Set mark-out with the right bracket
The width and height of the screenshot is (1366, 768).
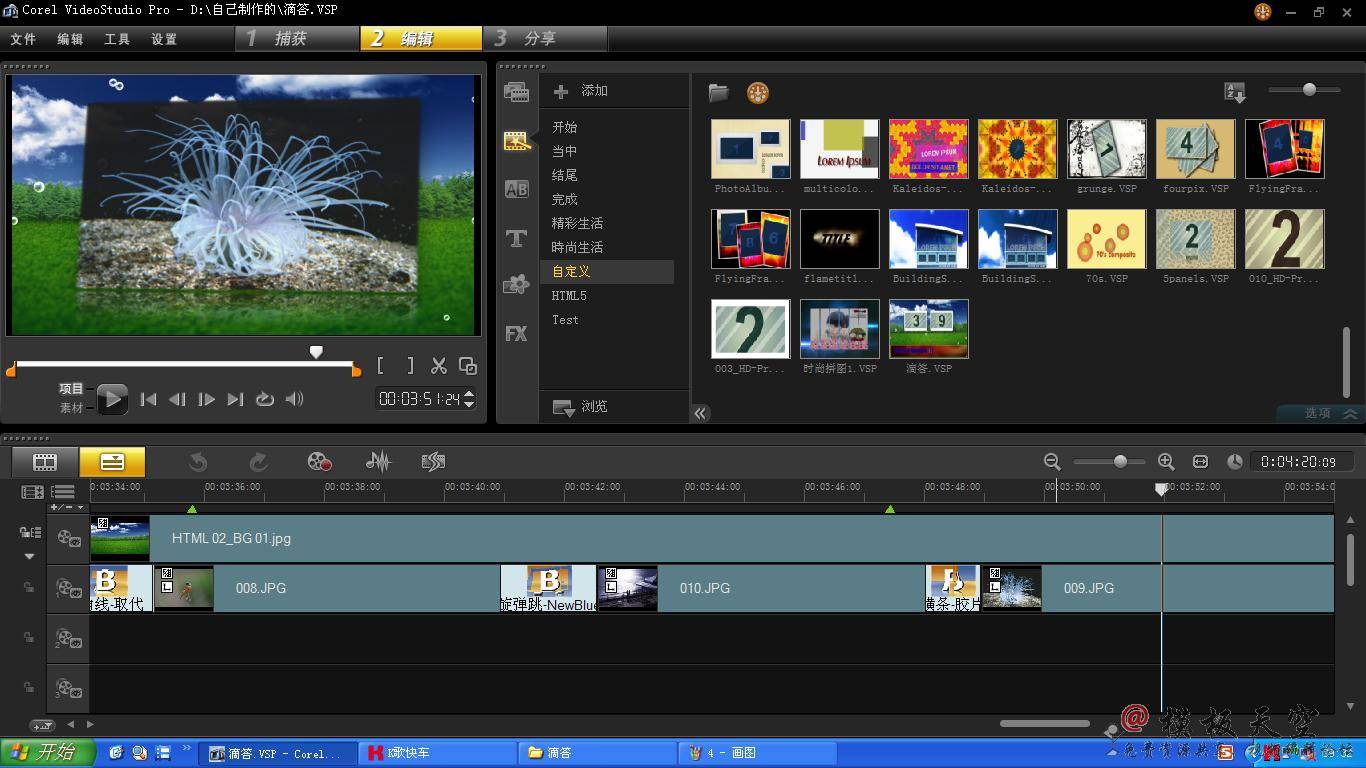pyautogui.click(x=409, y=366)
